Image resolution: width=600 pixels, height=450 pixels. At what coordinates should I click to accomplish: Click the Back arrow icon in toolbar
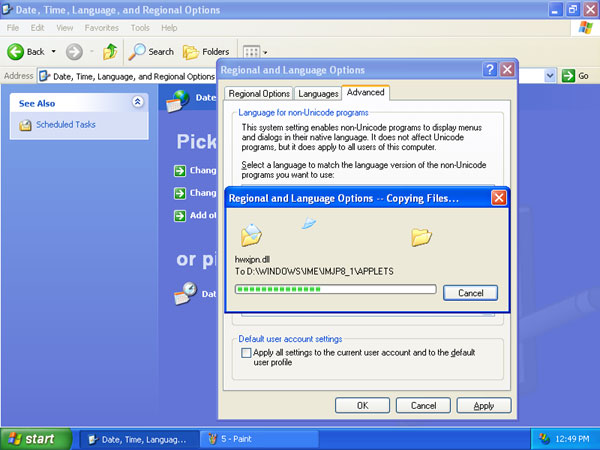click(x=16, y=51)
